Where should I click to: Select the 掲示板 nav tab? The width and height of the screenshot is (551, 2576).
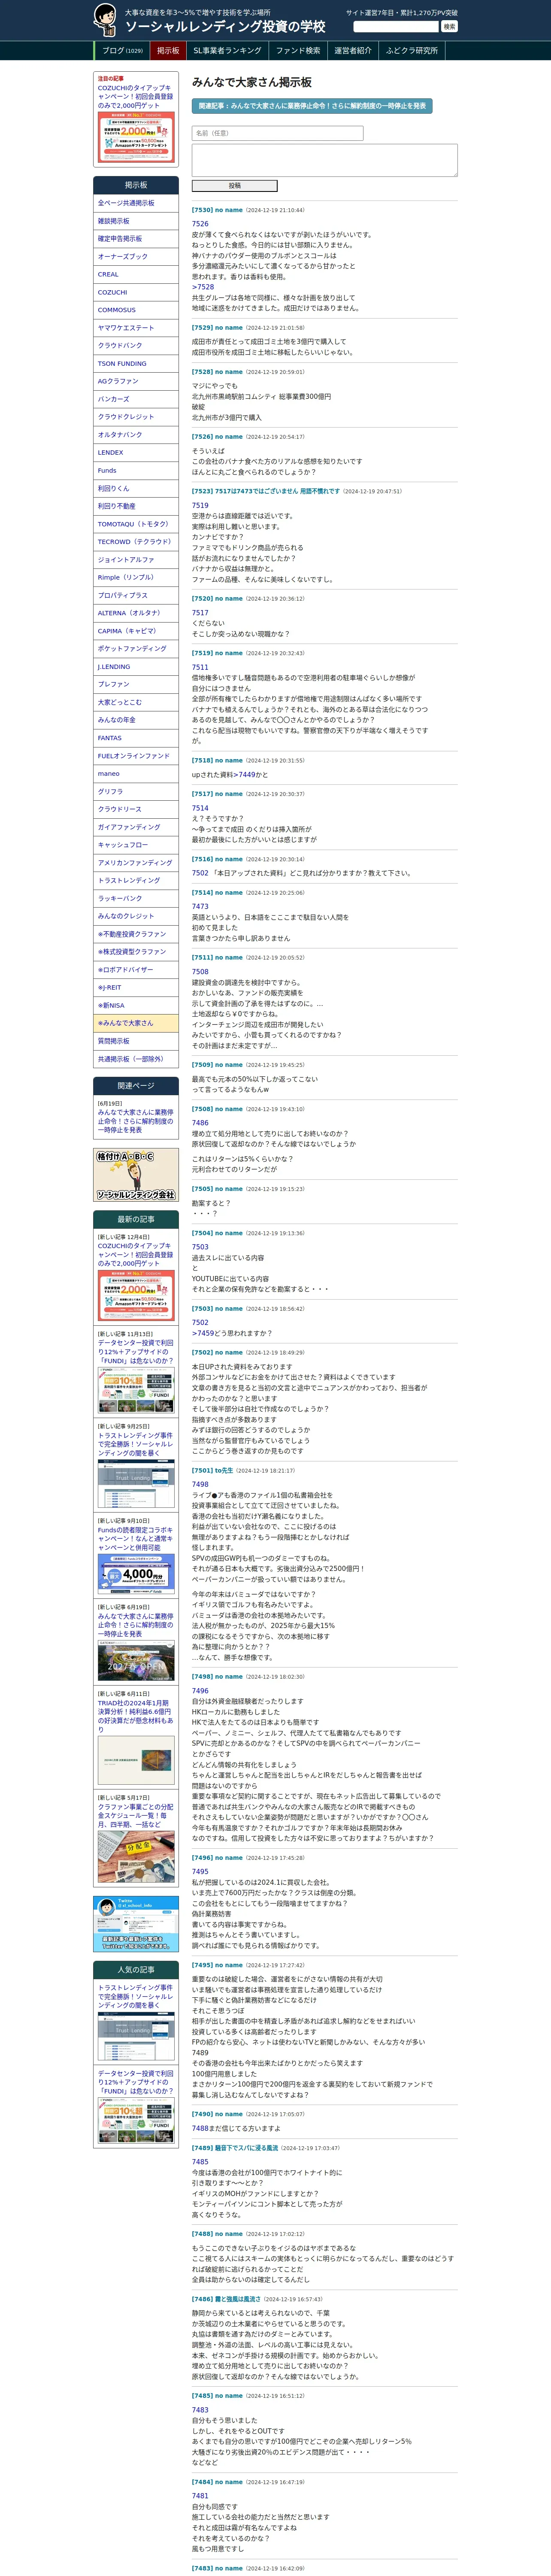(168, 51)
